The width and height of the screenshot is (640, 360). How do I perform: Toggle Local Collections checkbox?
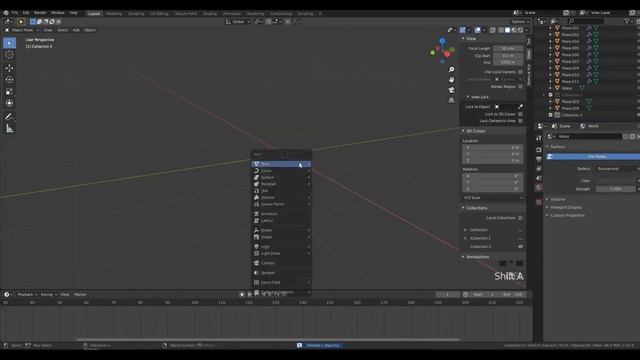(x=520, y=218)
